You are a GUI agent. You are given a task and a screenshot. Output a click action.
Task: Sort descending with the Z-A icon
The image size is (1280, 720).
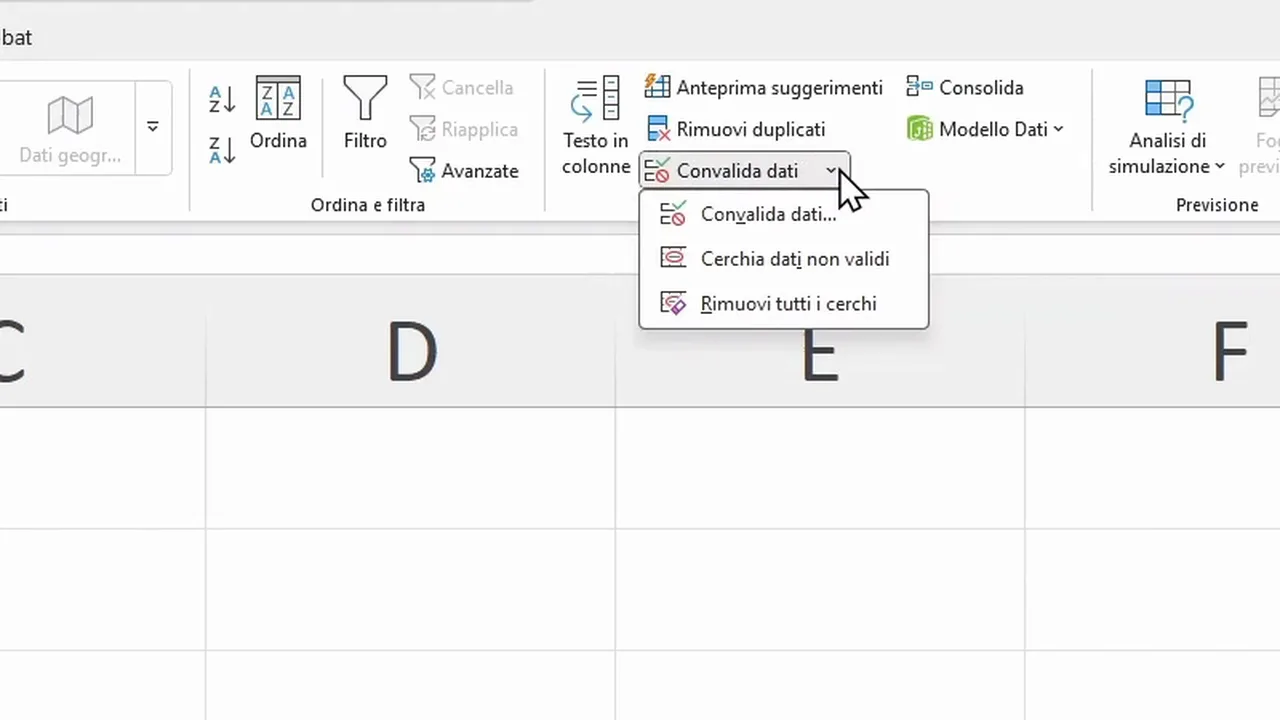click(x=222, y=150)
